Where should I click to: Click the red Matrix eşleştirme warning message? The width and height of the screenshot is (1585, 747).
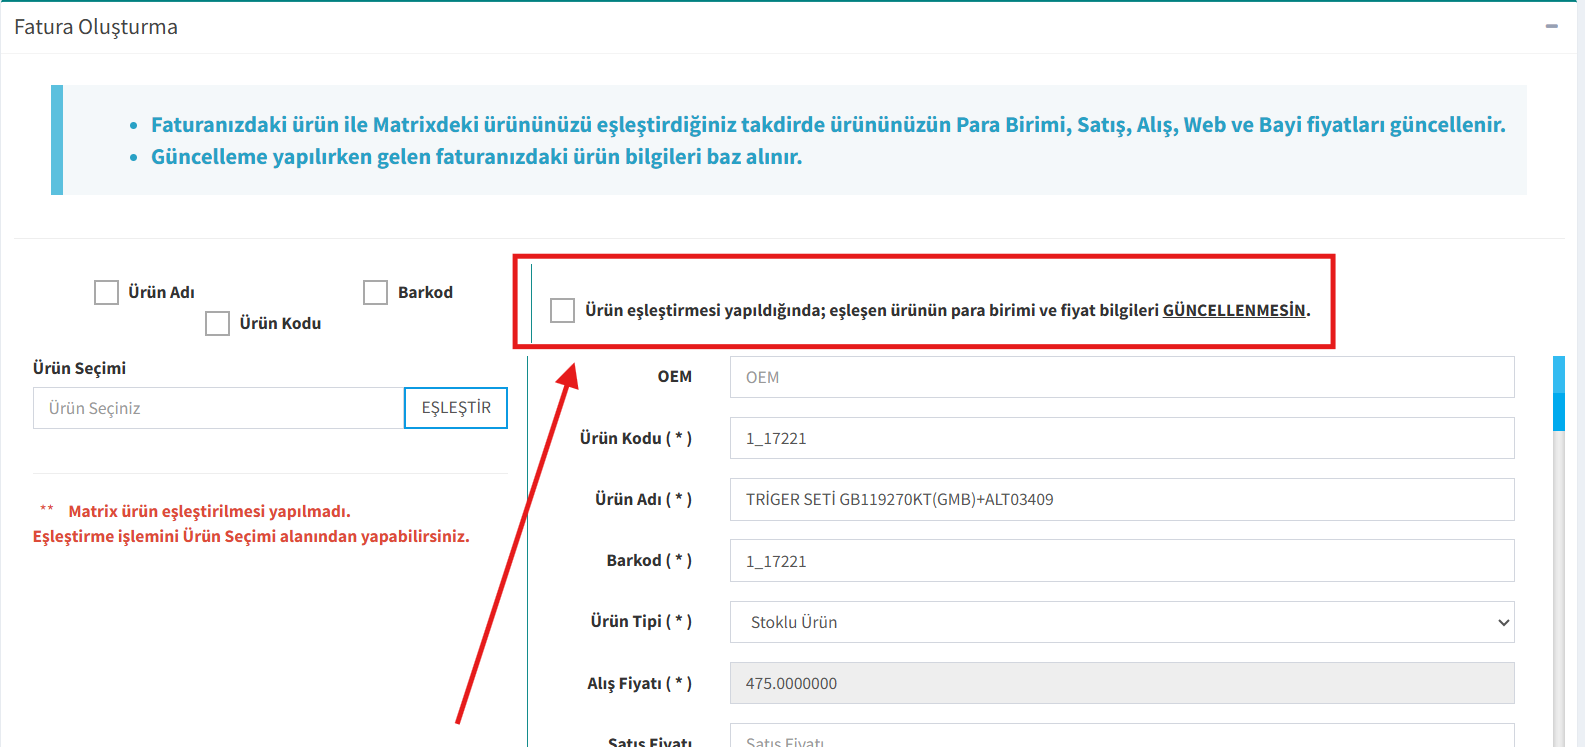pos(251,524)
